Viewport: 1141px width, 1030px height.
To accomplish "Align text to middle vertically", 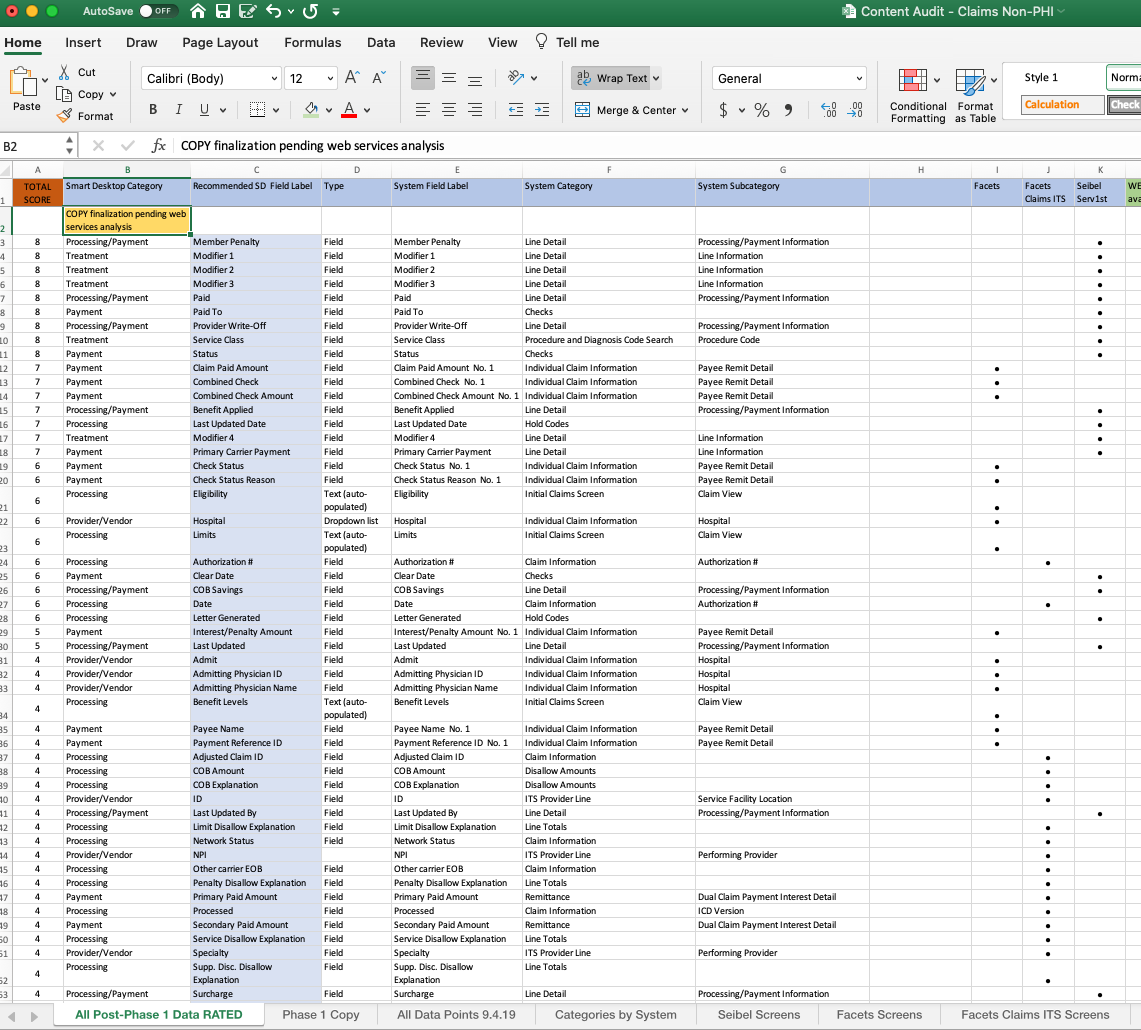I will tap(449, 77).
